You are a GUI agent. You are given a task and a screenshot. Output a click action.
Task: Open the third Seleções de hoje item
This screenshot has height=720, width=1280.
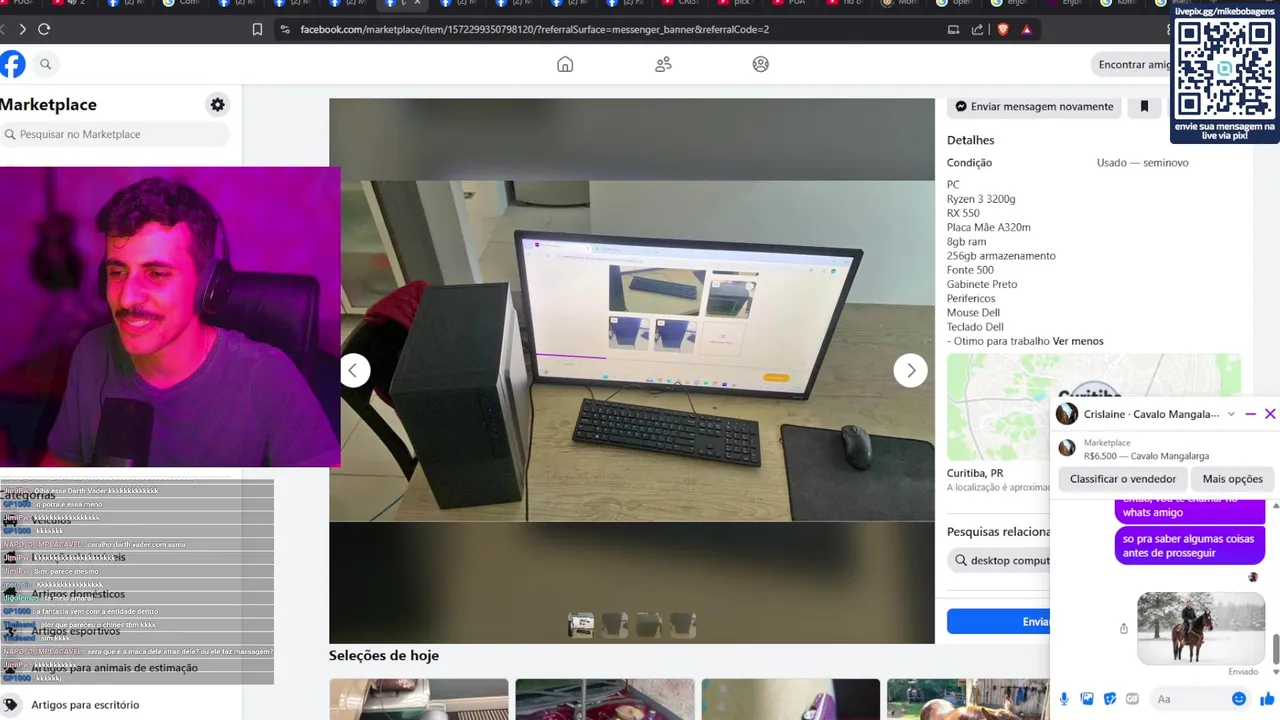coord(791,699)
